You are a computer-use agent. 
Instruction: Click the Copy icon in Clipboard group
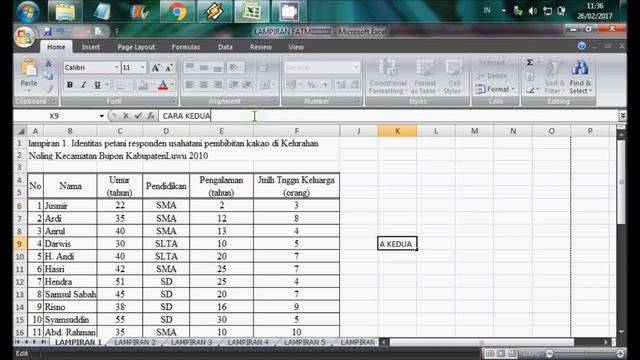pos(49,76)
